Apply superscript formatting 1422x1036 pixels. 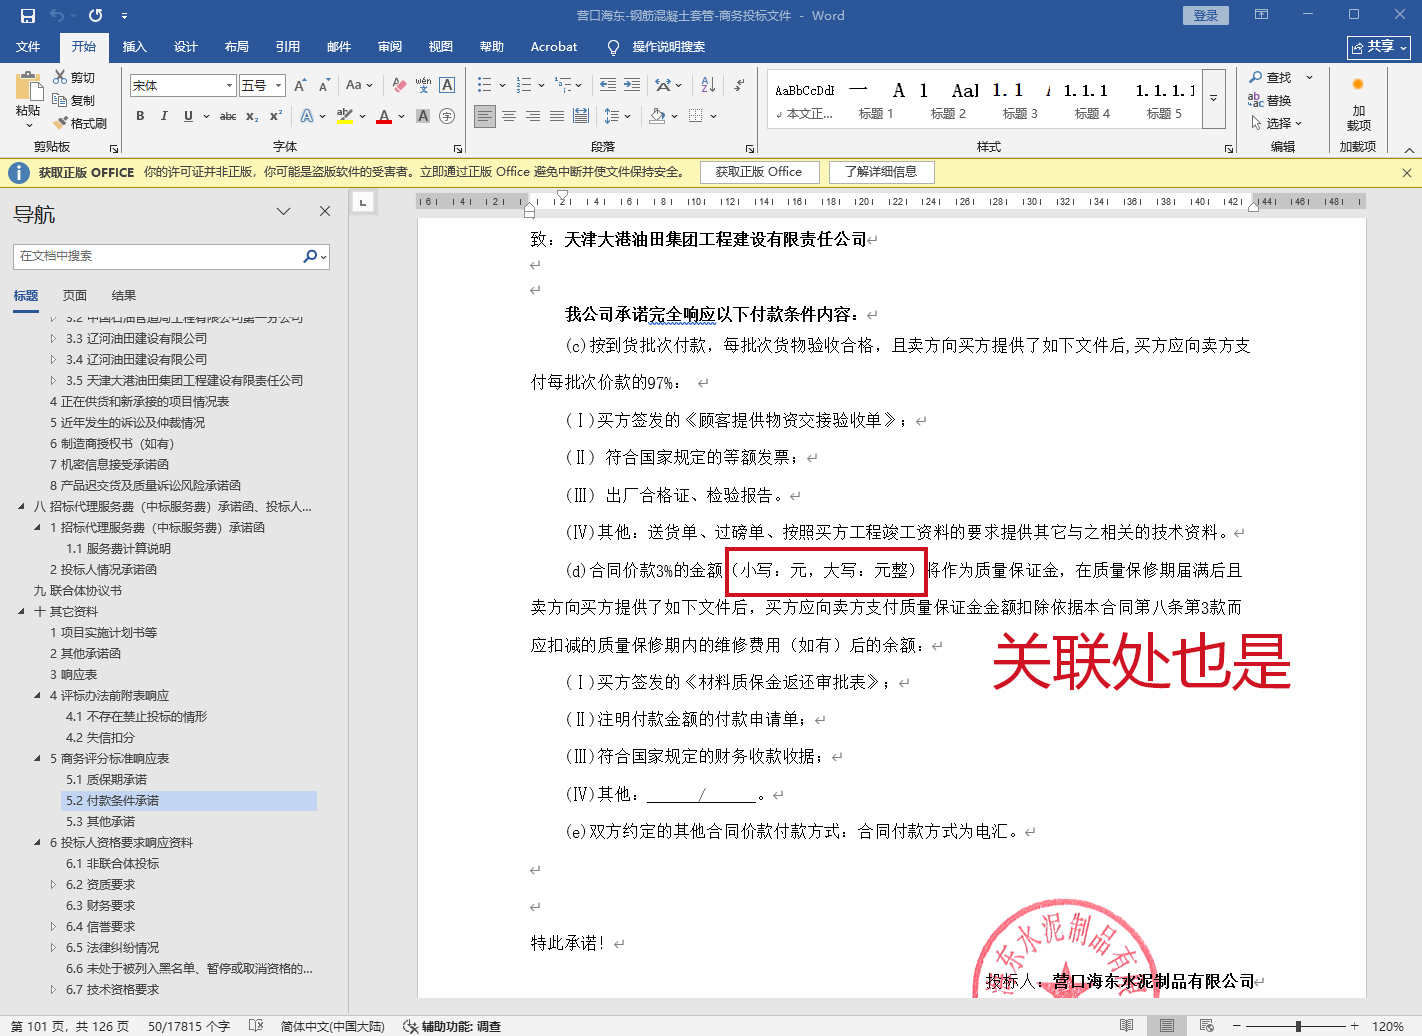pos(276,116)
